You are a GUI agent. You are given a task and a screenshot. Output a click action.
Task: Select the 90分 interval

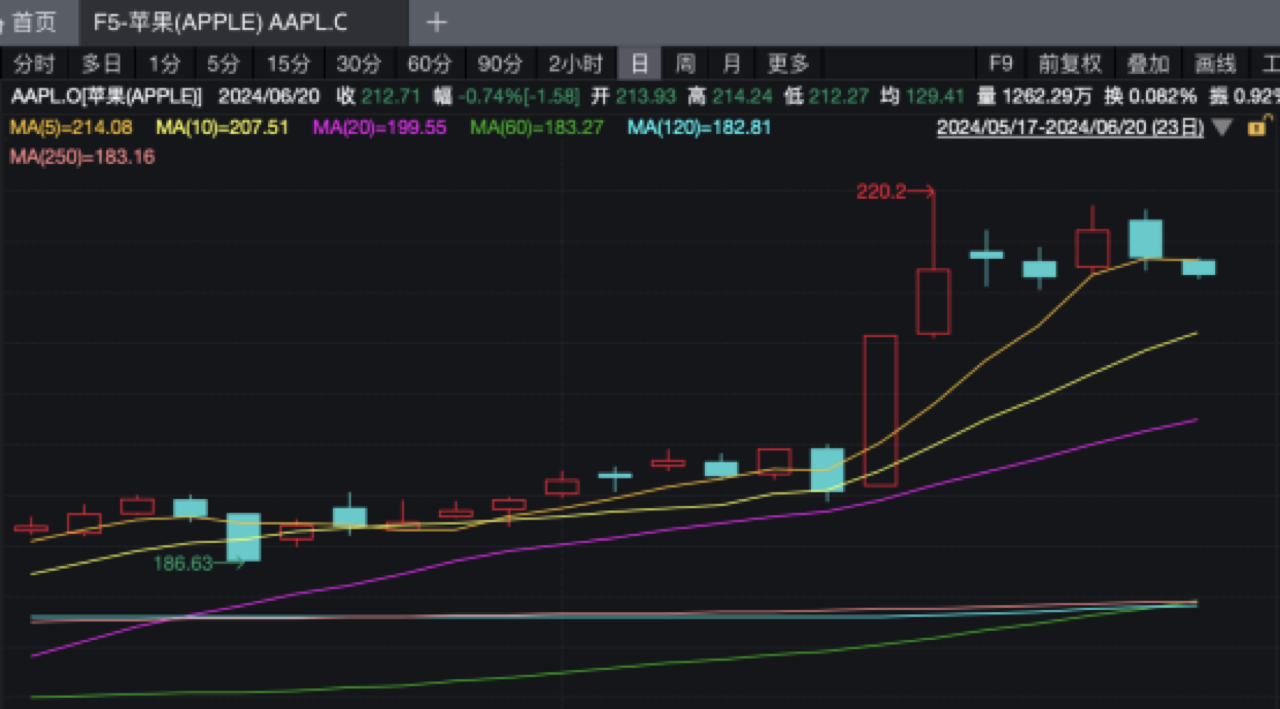500,64
